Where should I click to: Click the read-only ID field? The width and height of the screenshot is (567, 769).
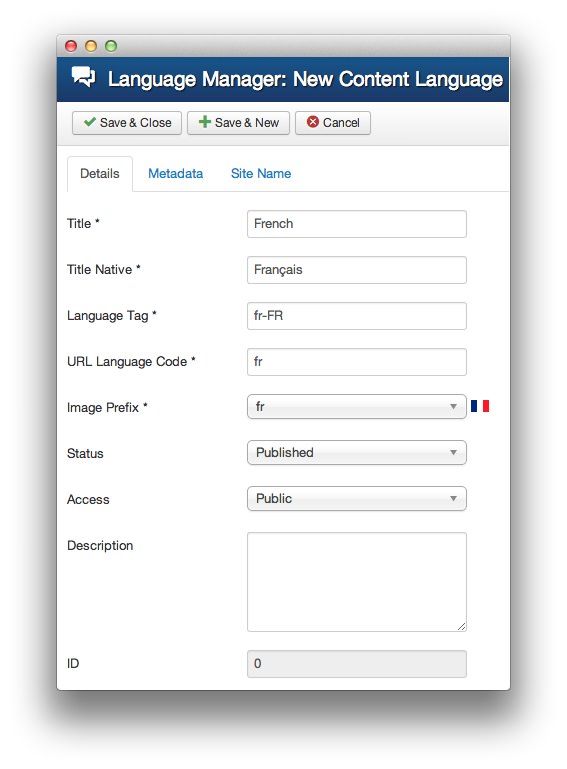(x=357, y=664)
